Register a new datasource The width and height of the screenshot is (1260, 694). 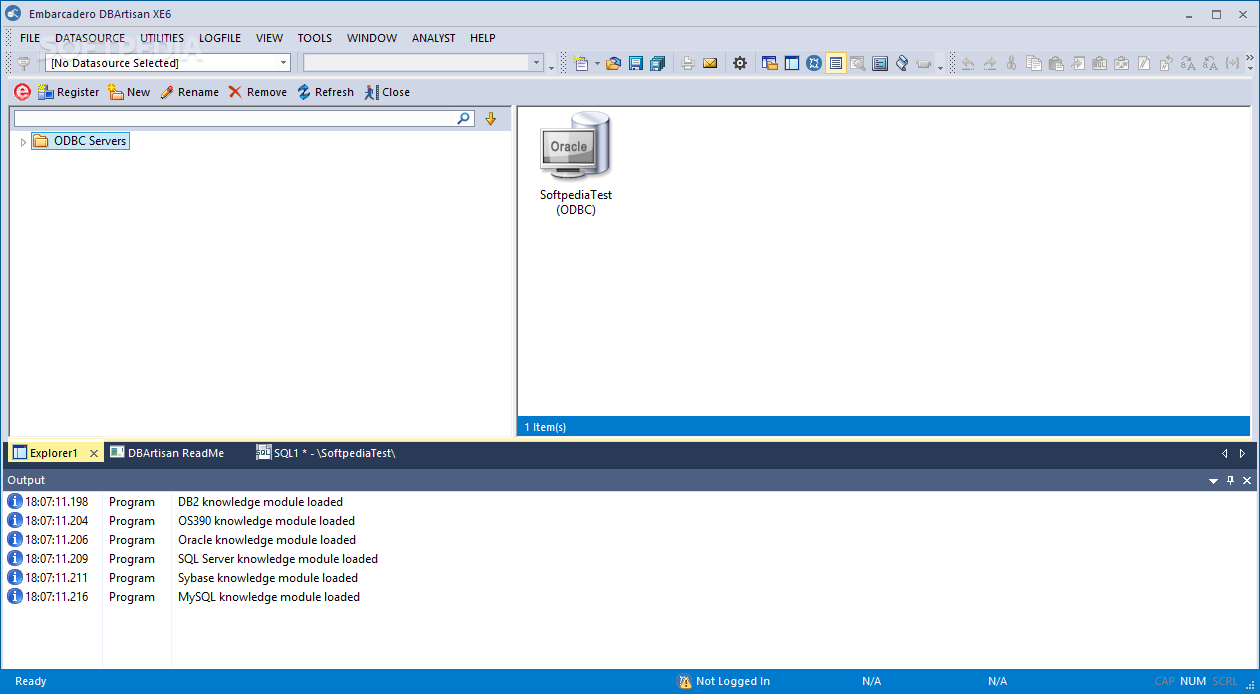68,92
